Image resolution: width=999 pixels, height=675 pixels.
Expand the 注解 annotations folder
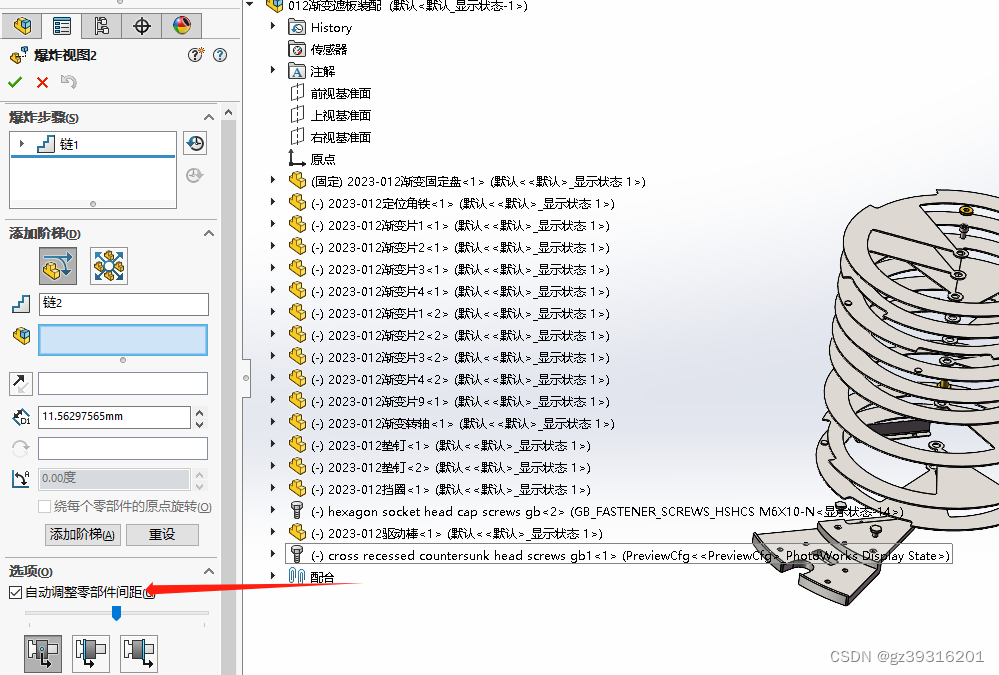[x=273, y=70]
